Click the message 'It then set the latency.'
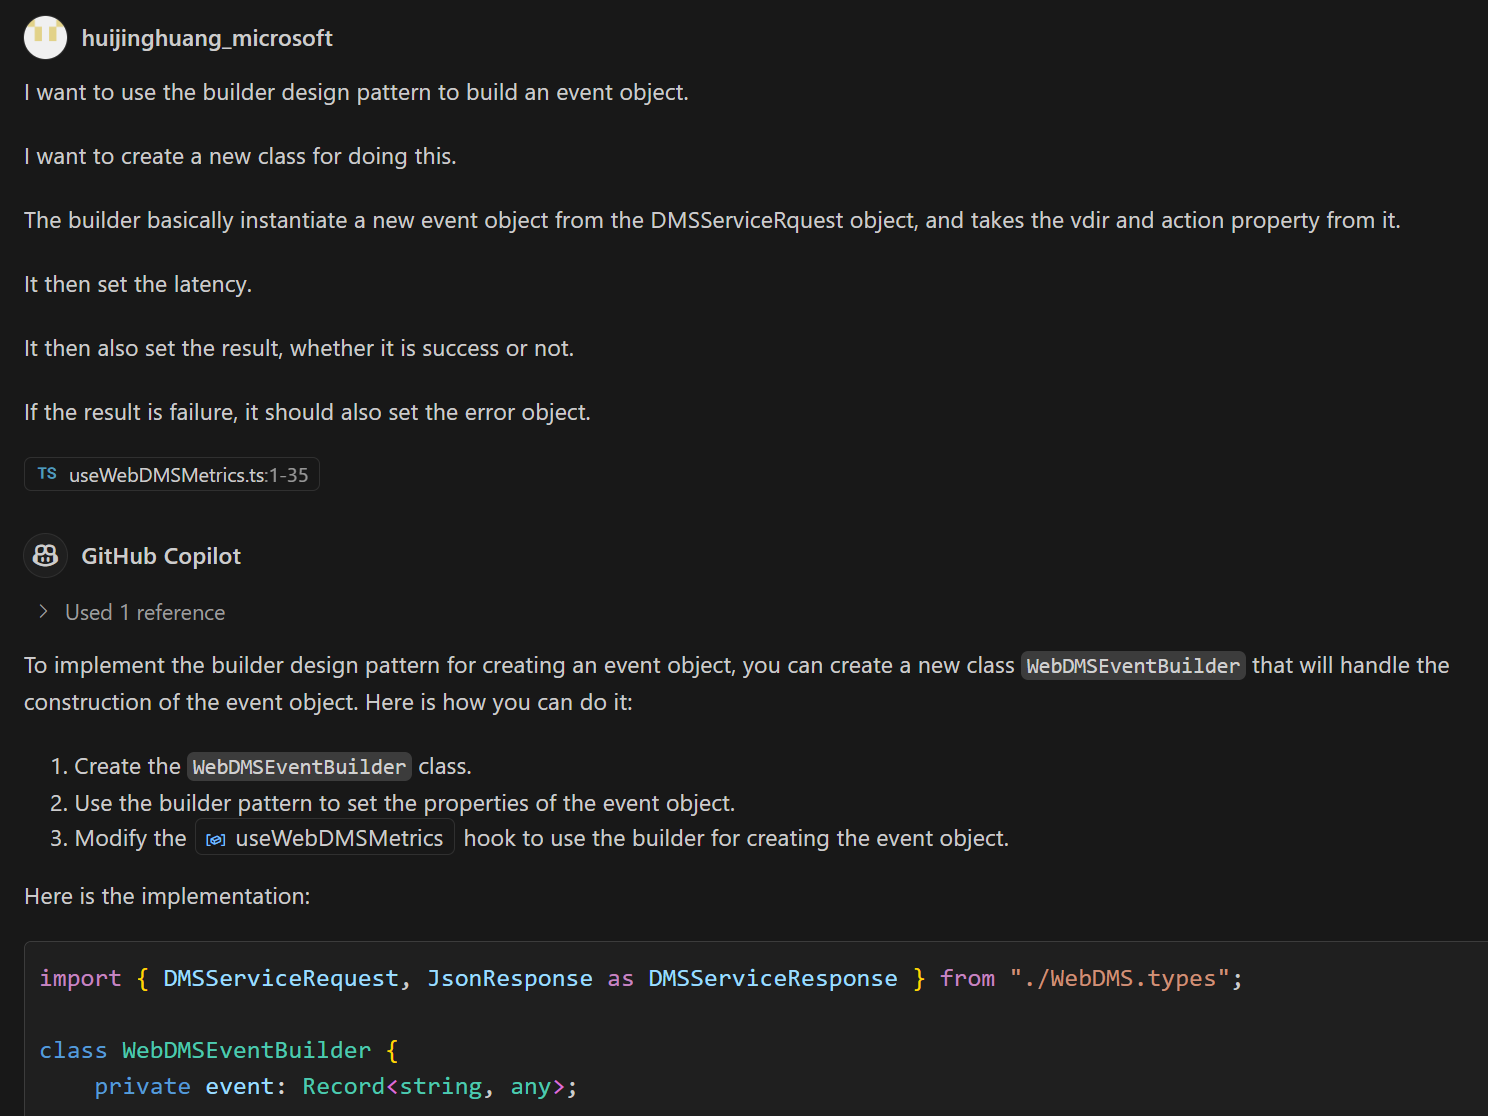This screenshot has height=1116, width=1488. 138,284
